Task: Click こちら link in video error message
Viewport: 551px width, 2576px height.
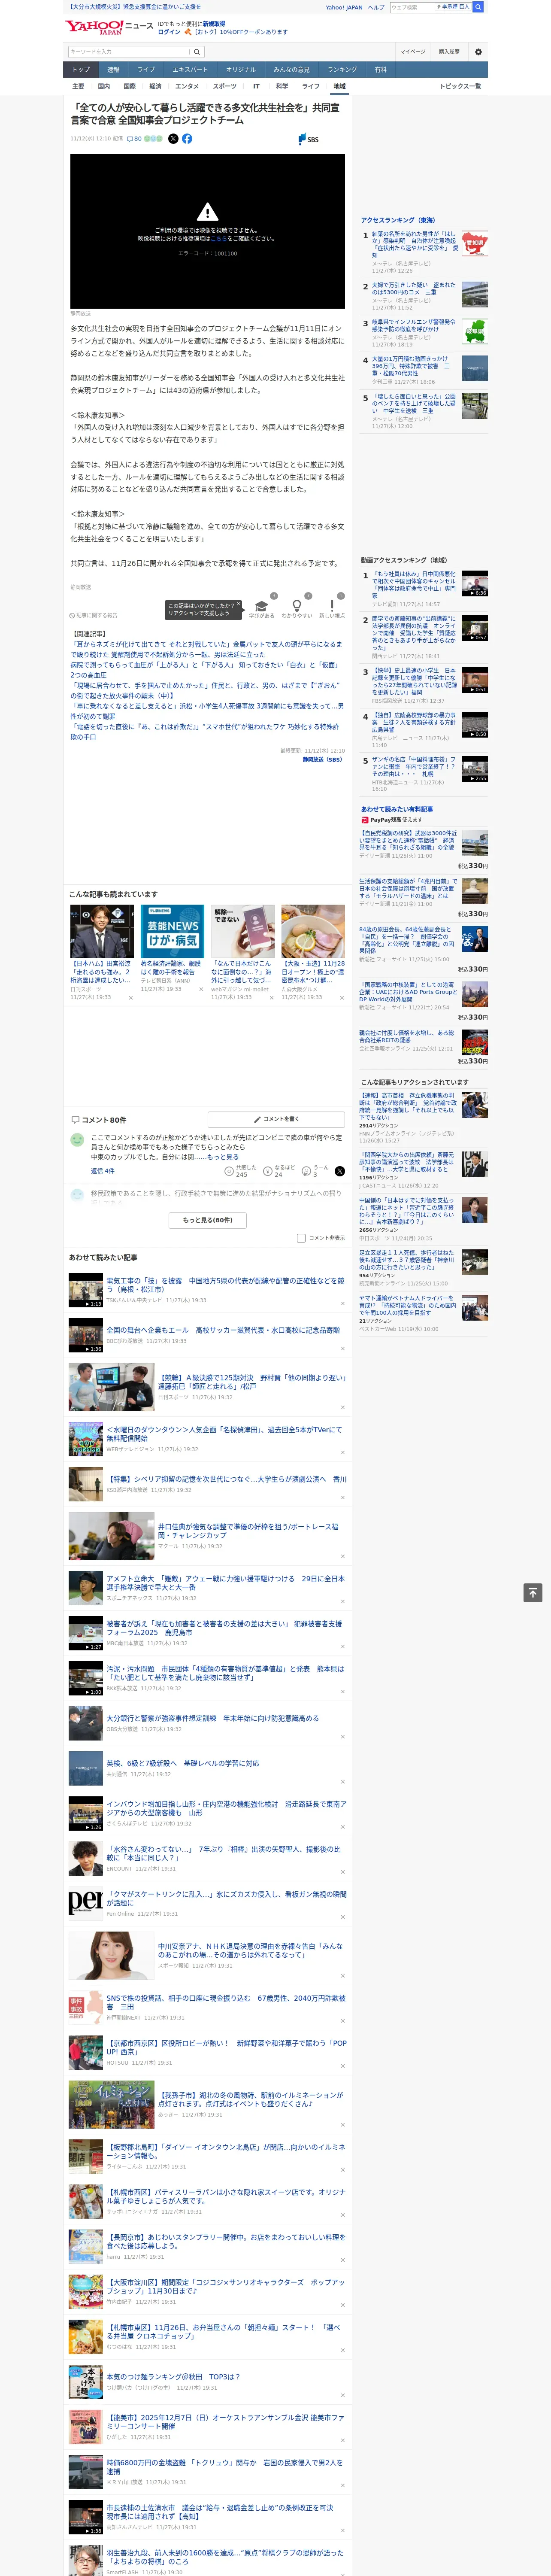Action: [219, 239]
